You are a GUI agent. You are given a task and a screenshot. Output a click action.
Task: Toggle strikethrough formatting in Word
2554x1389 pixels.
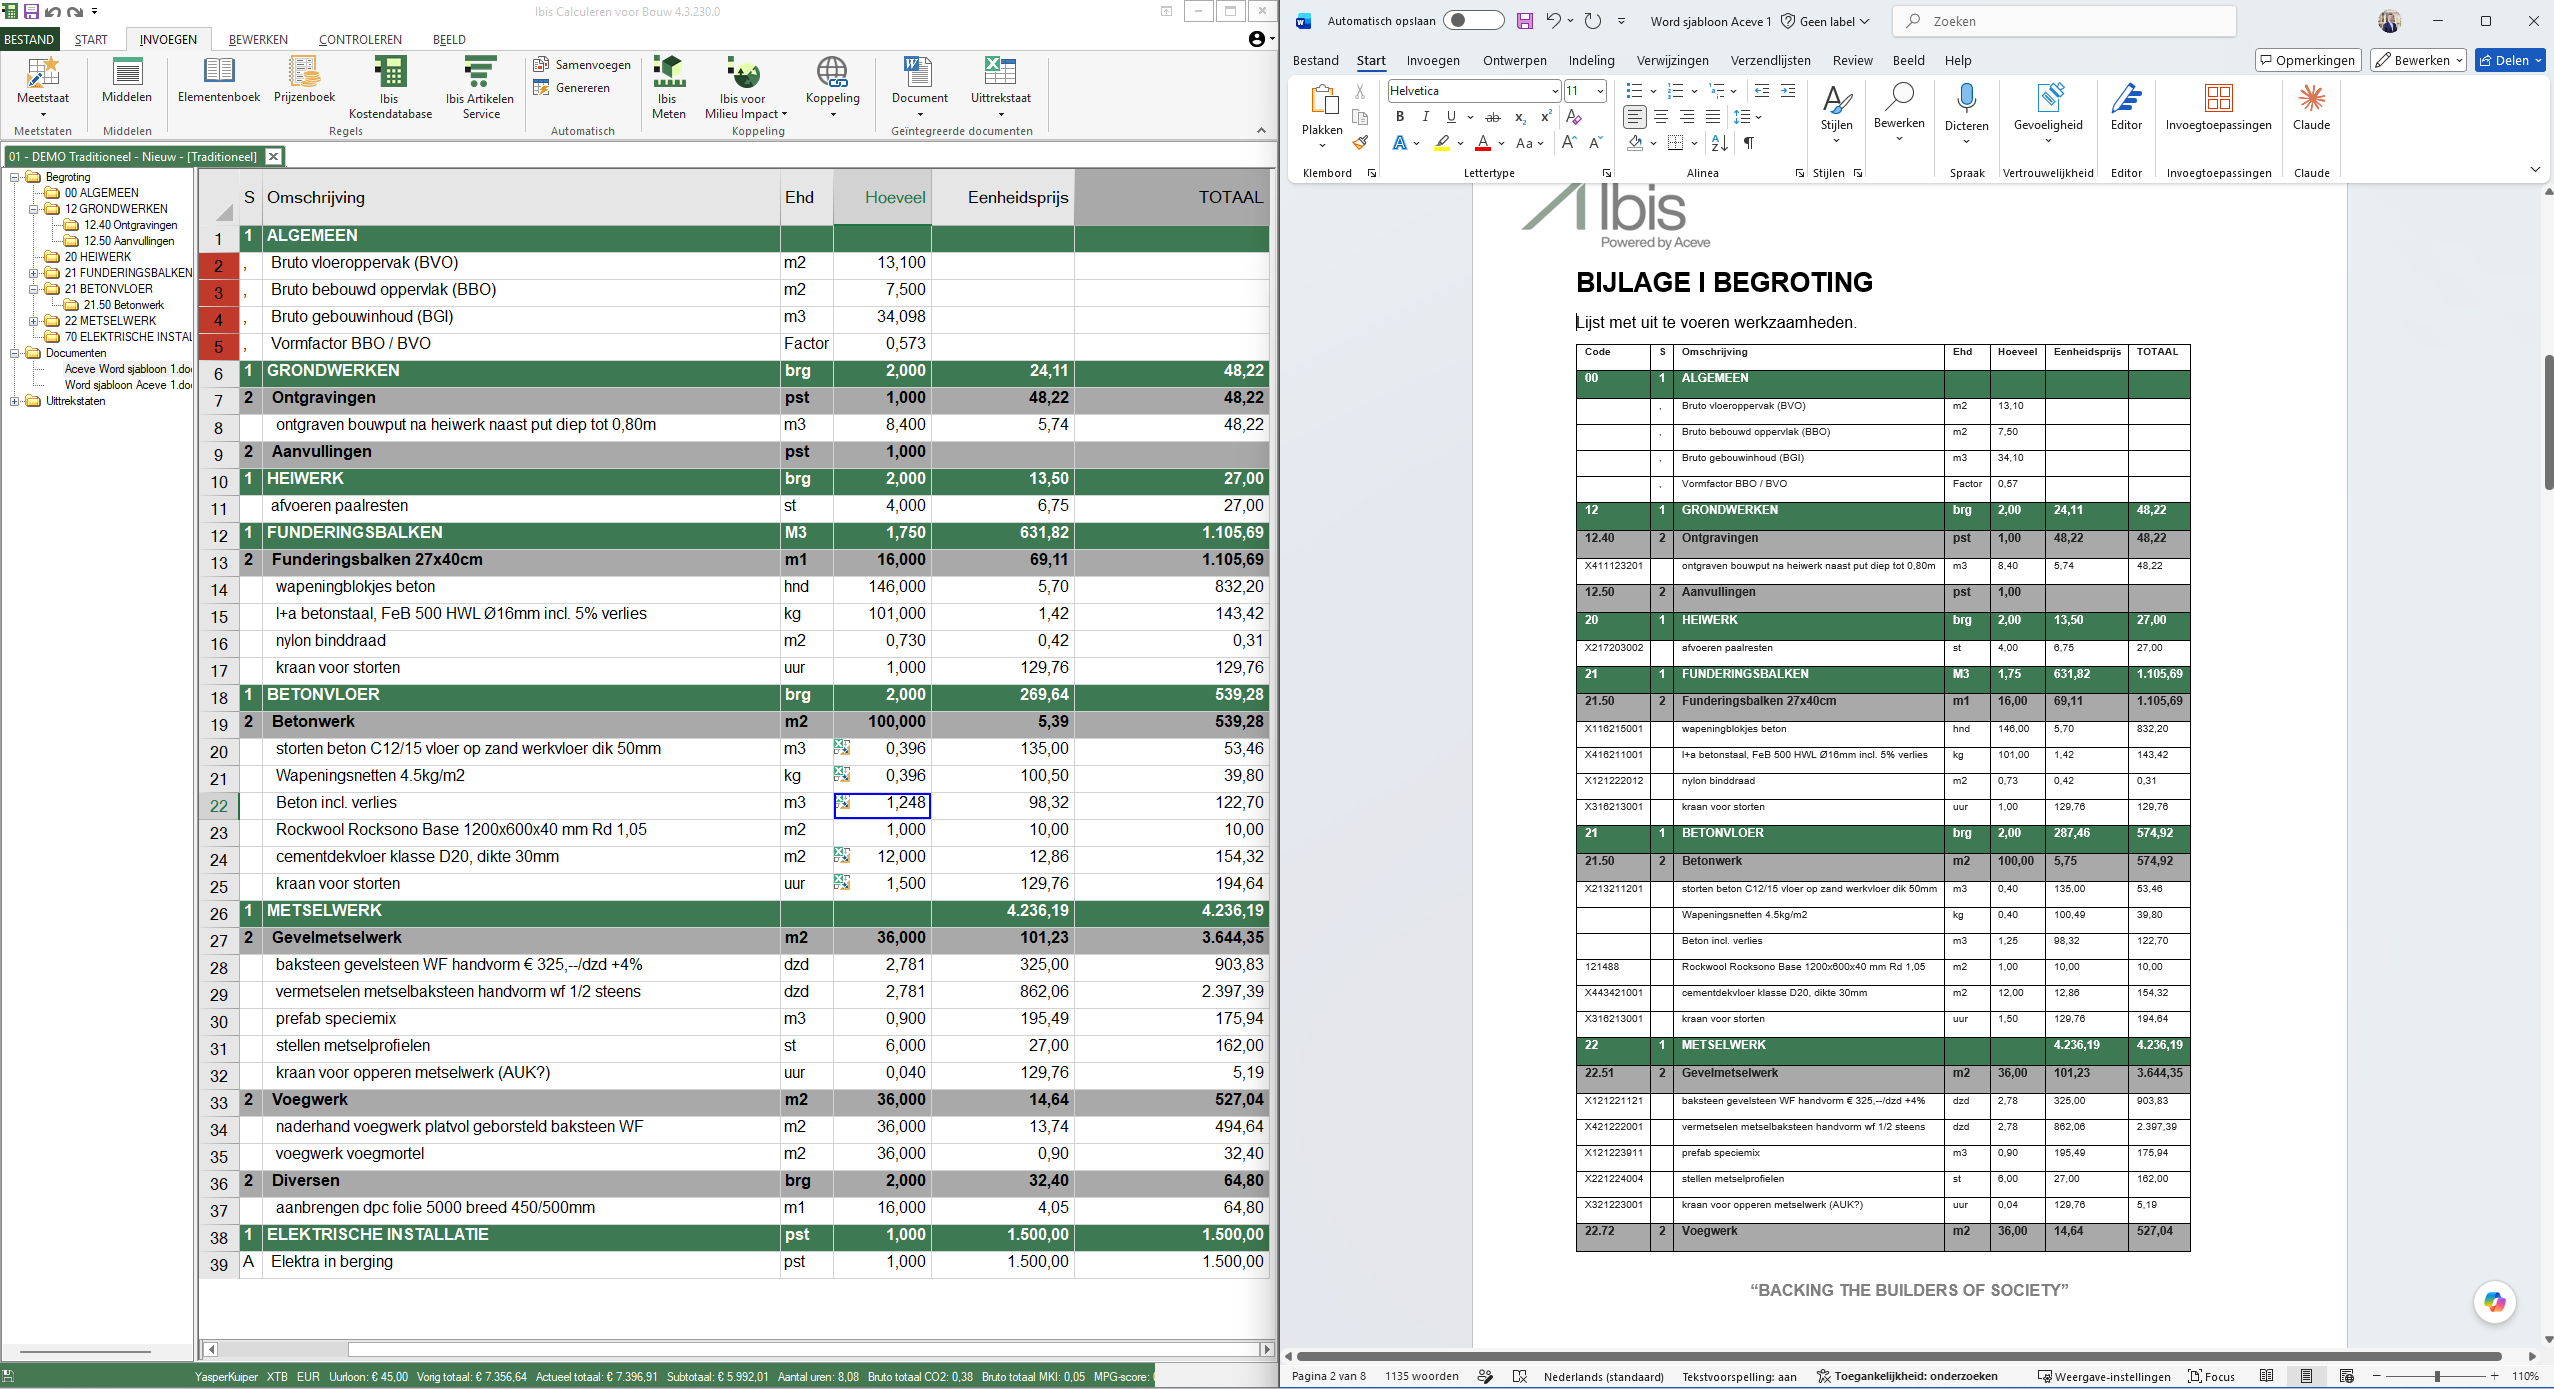point(1493,117)
